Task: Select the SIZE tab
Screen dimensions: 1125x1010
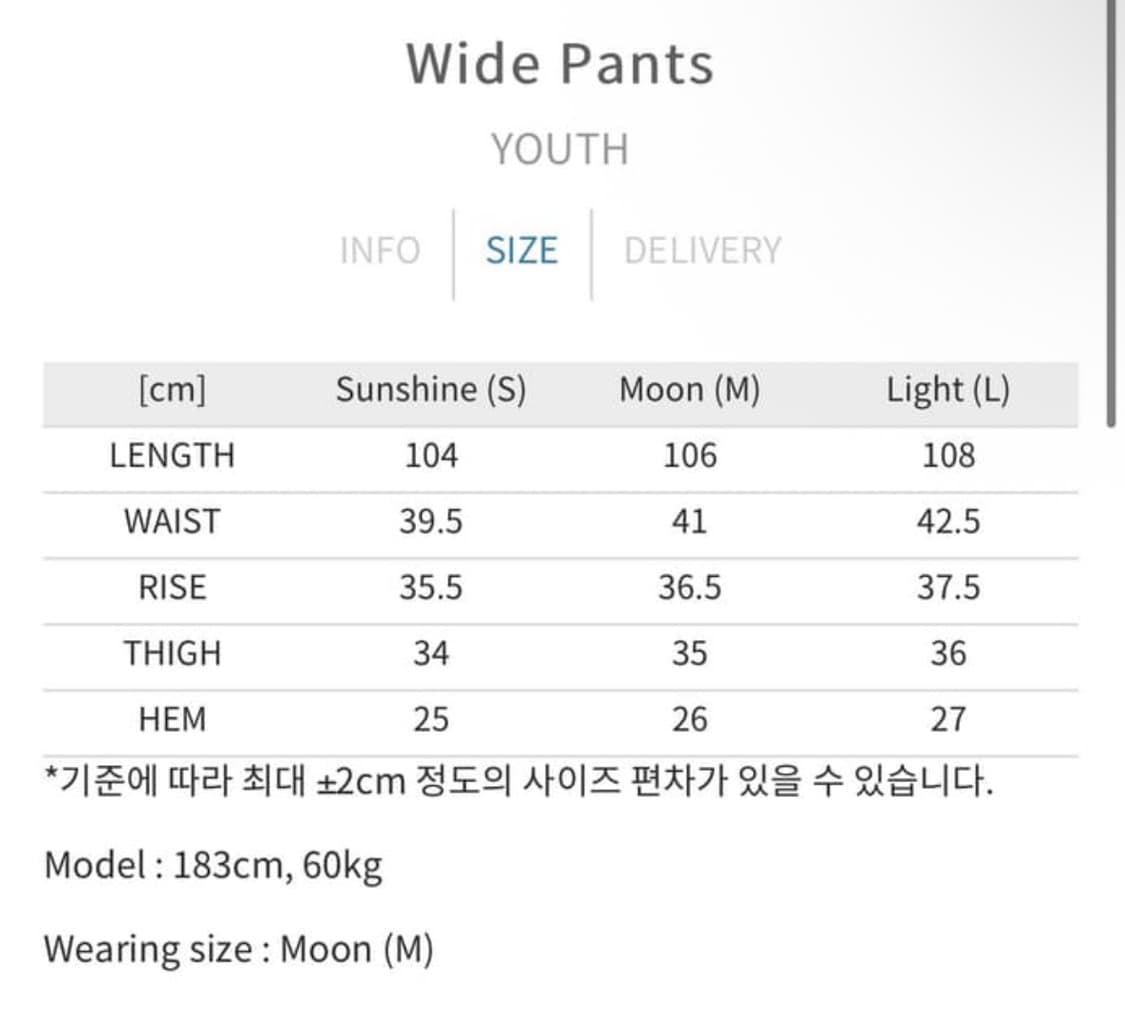Action: (x=521, y=250)
